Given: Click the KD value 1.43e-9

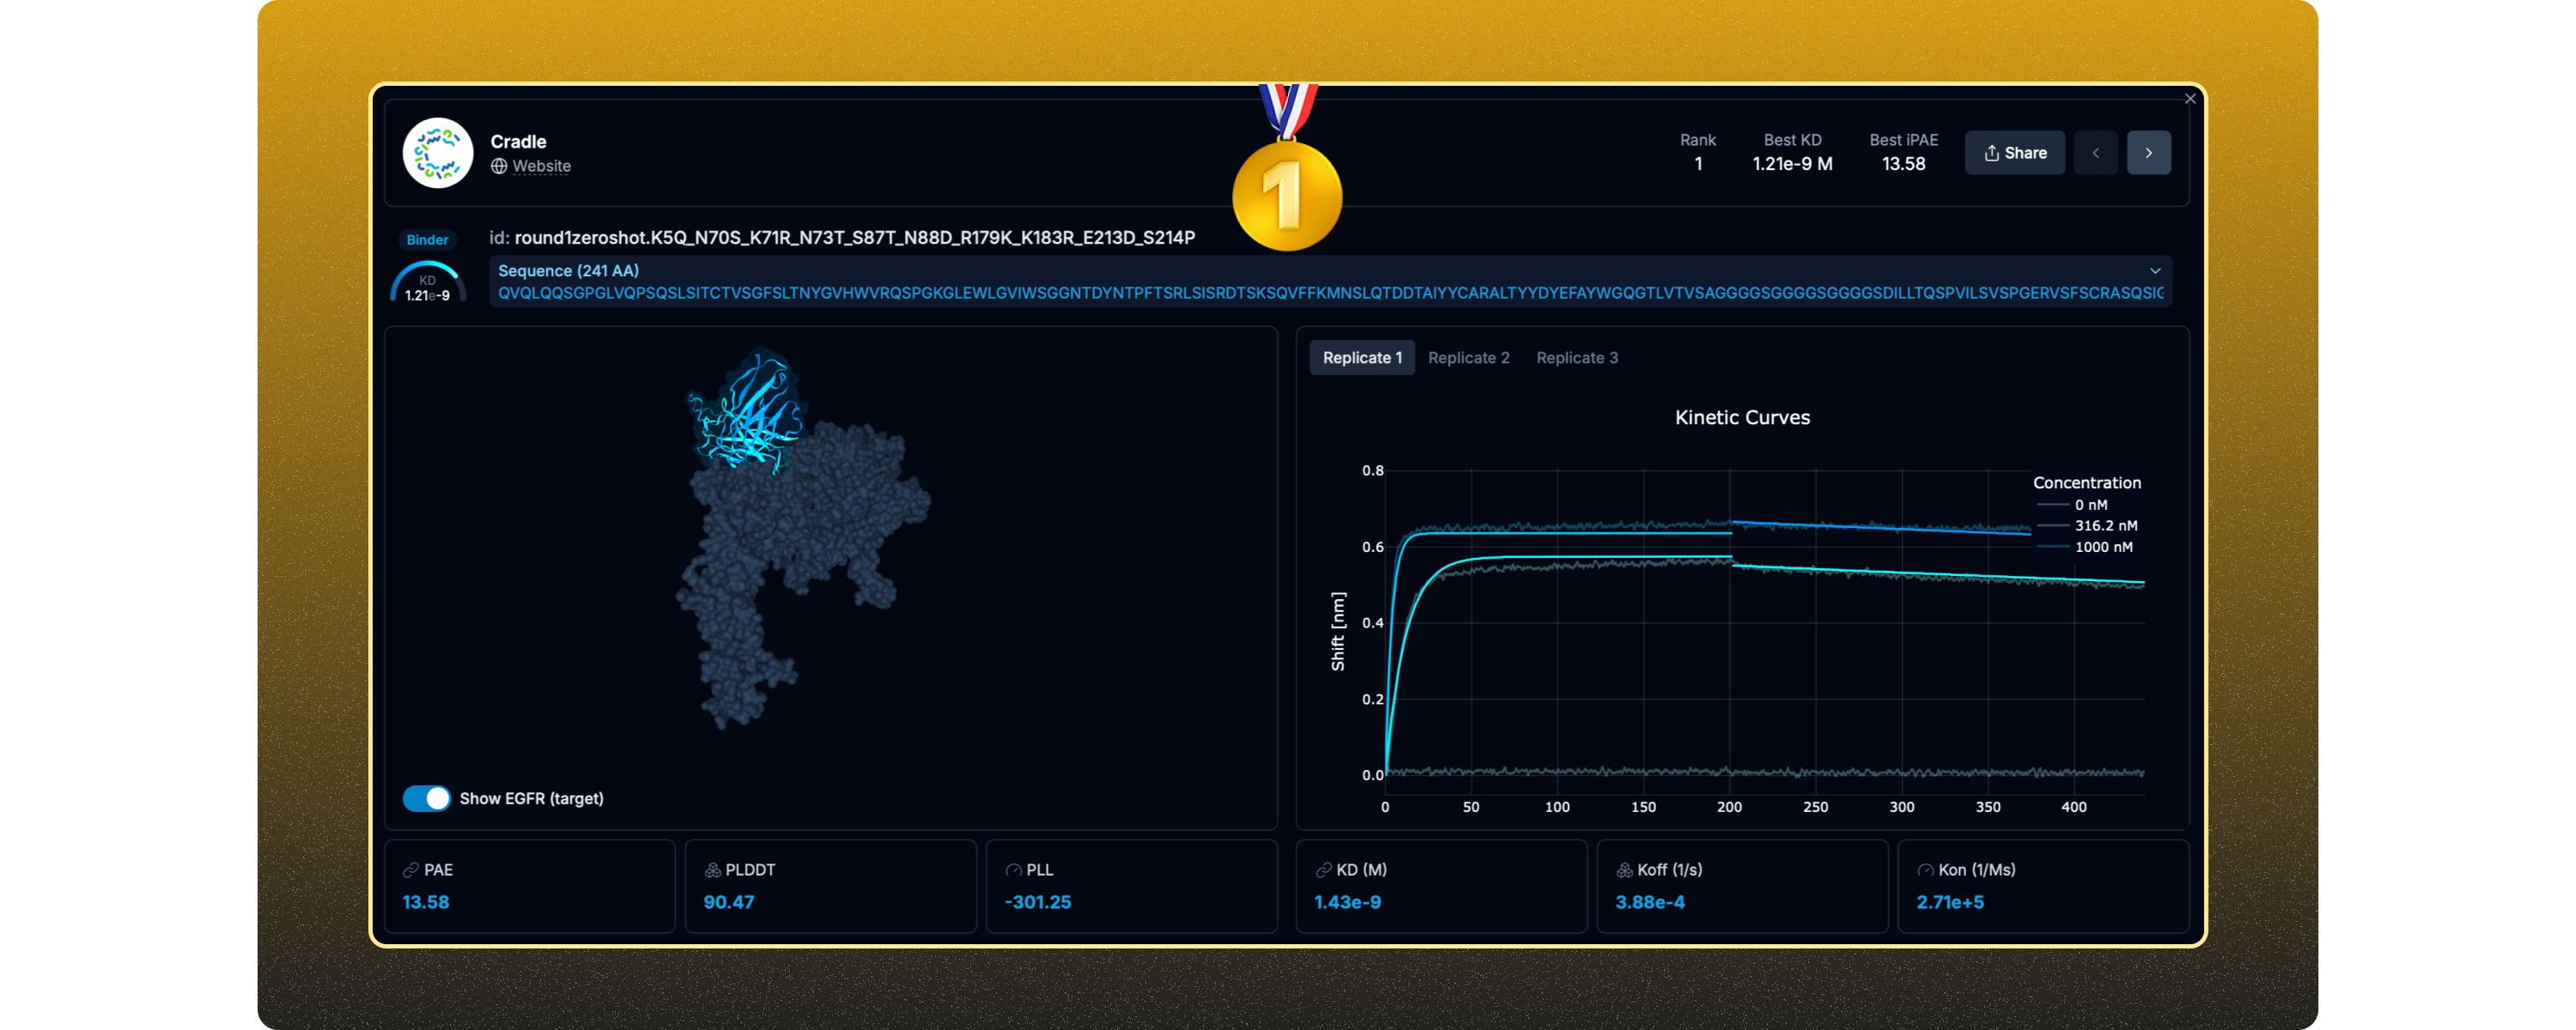Looking at the screenshot, I should click(1348, 902).
